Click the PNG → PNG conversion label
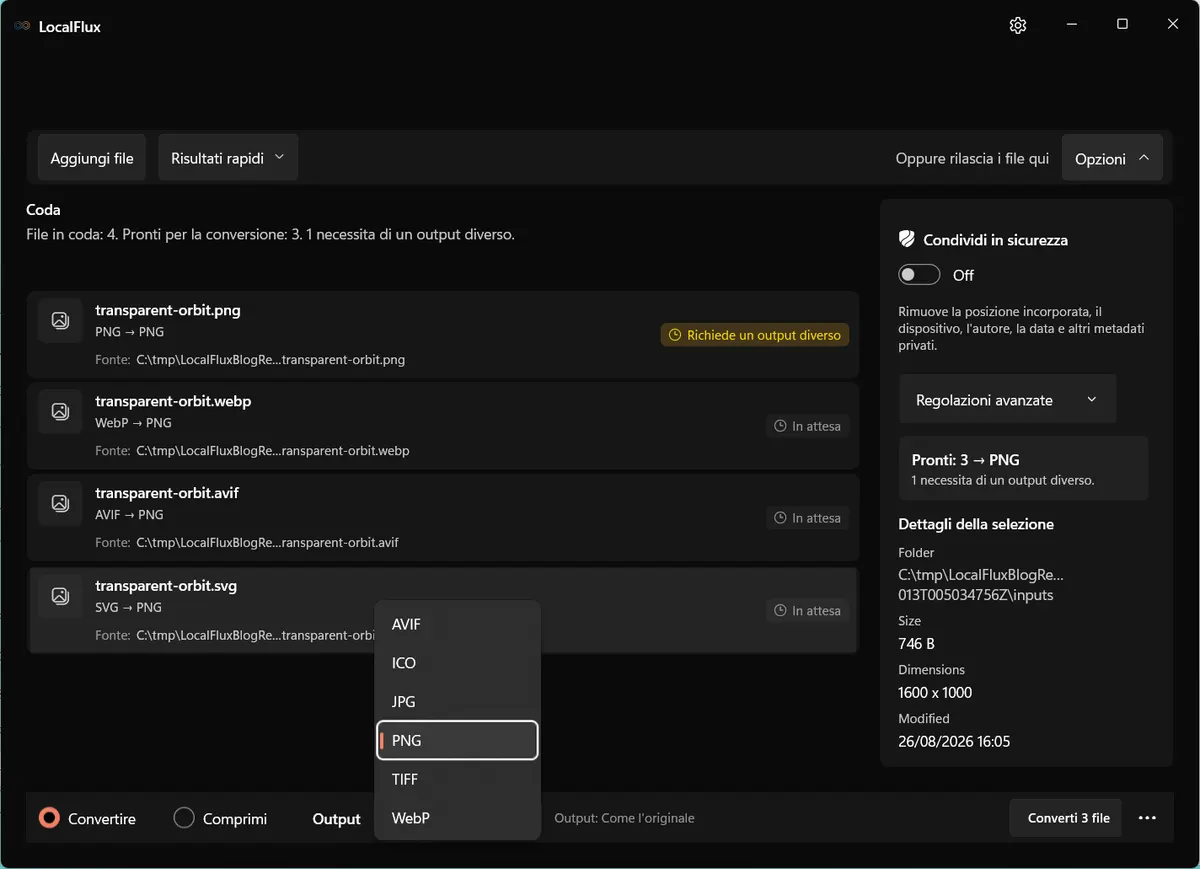This screenshot has width=1200, height=869. (129, 332)
